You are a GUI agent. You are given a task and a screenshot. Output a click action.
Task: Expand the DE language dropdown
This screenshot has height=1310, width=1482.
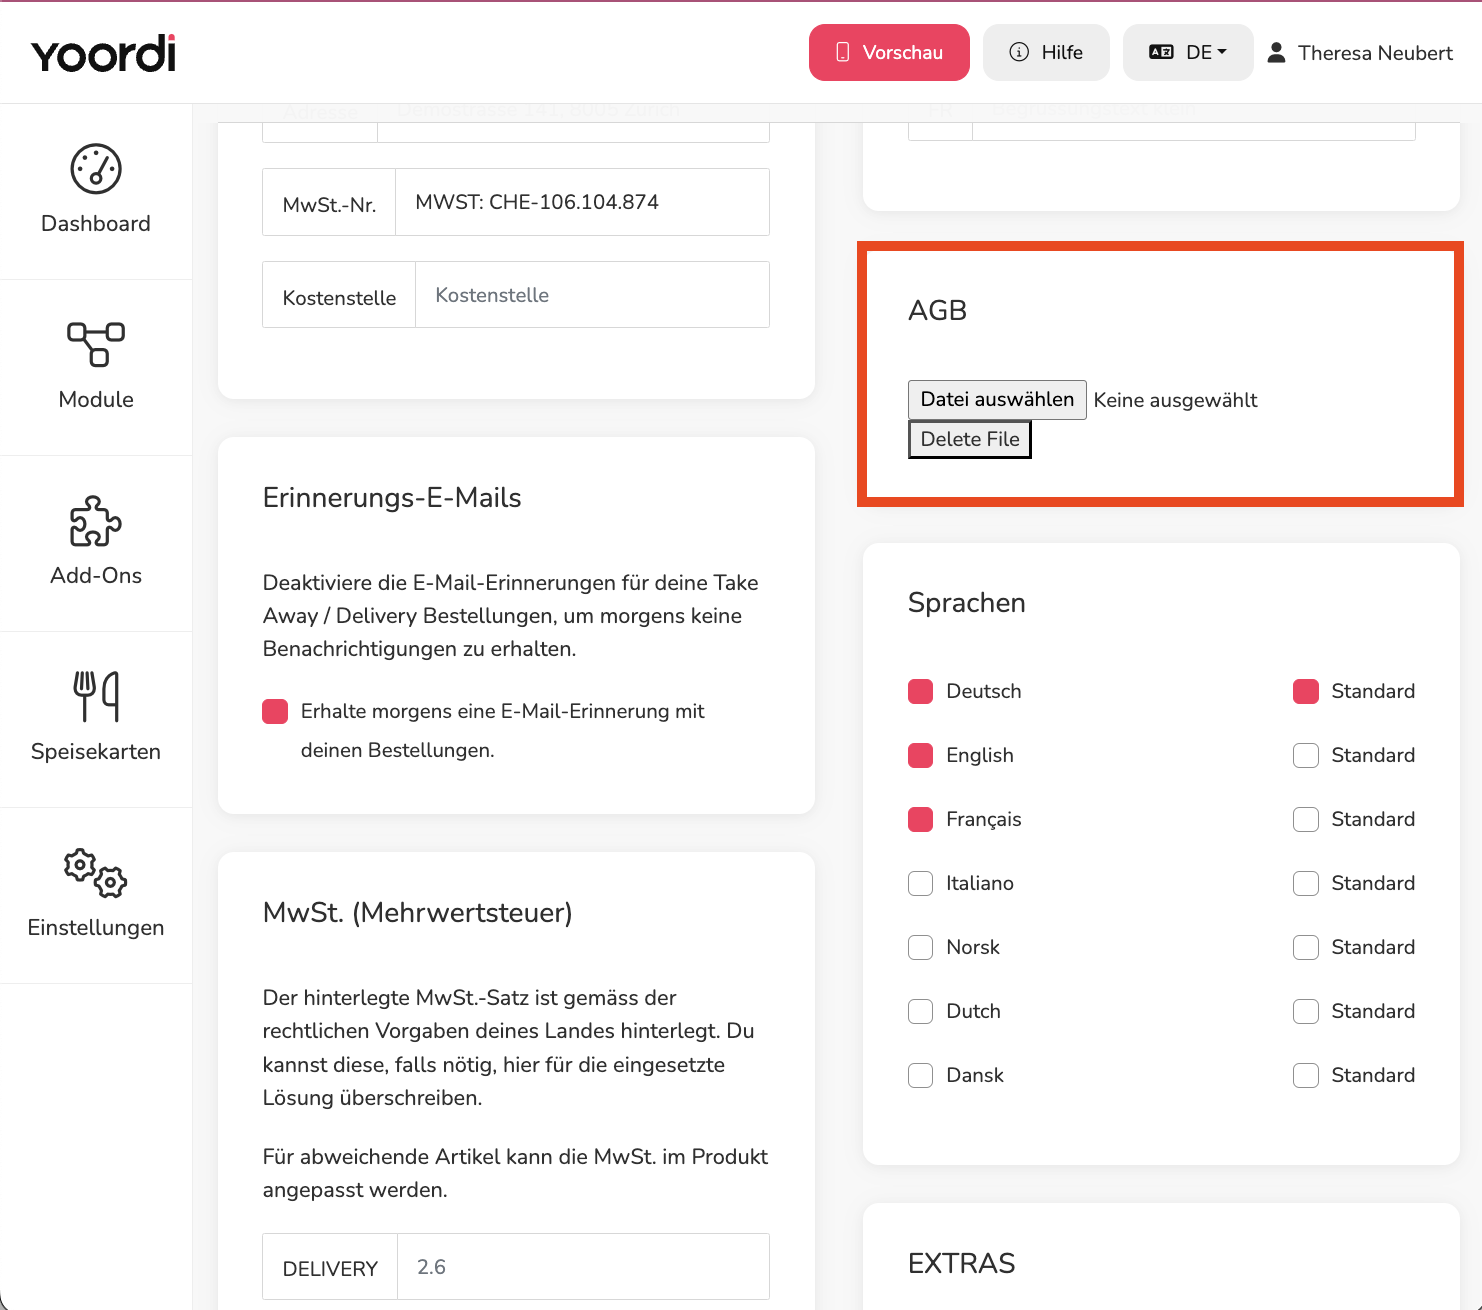(x=1188, y=52)
